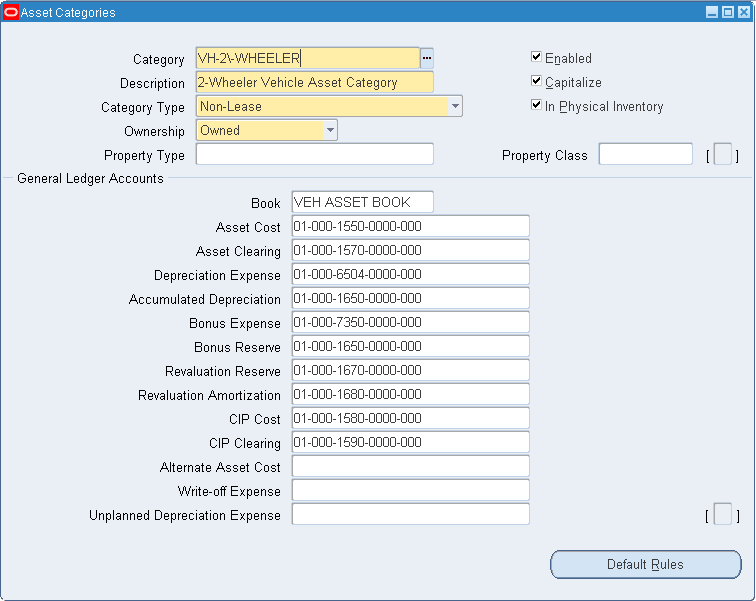
Task: Toggle the Capitalize checkbox
Action: [537, 82]
